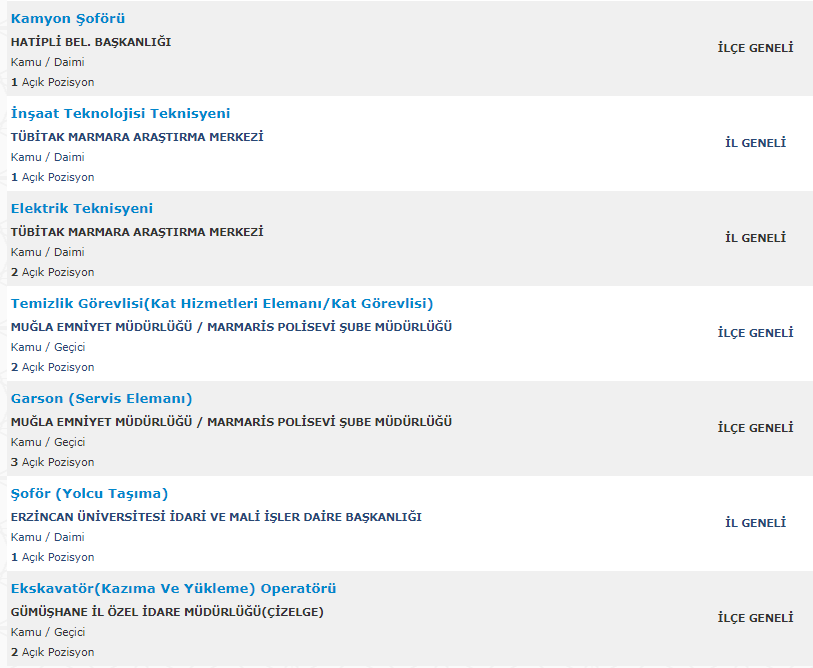The image size is (813, 668).
Task: Open the Şoför (Yolcu Taşıma) listing
Action: coord(89,494)
